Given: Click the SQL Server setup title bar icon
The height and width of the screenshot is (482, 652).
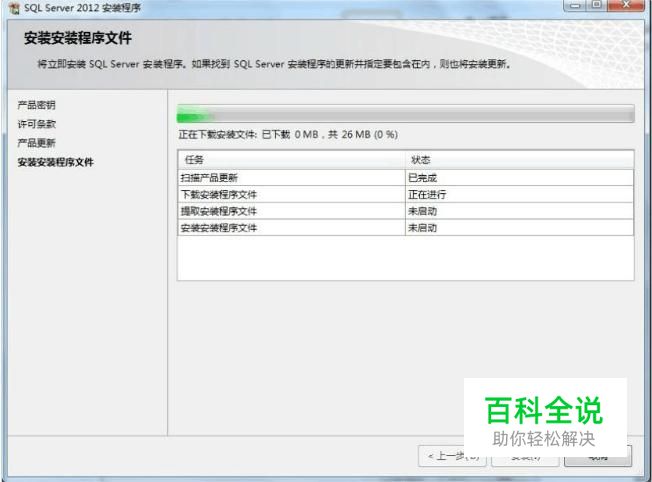Looking at the screenshot, I should click(14, 8).
